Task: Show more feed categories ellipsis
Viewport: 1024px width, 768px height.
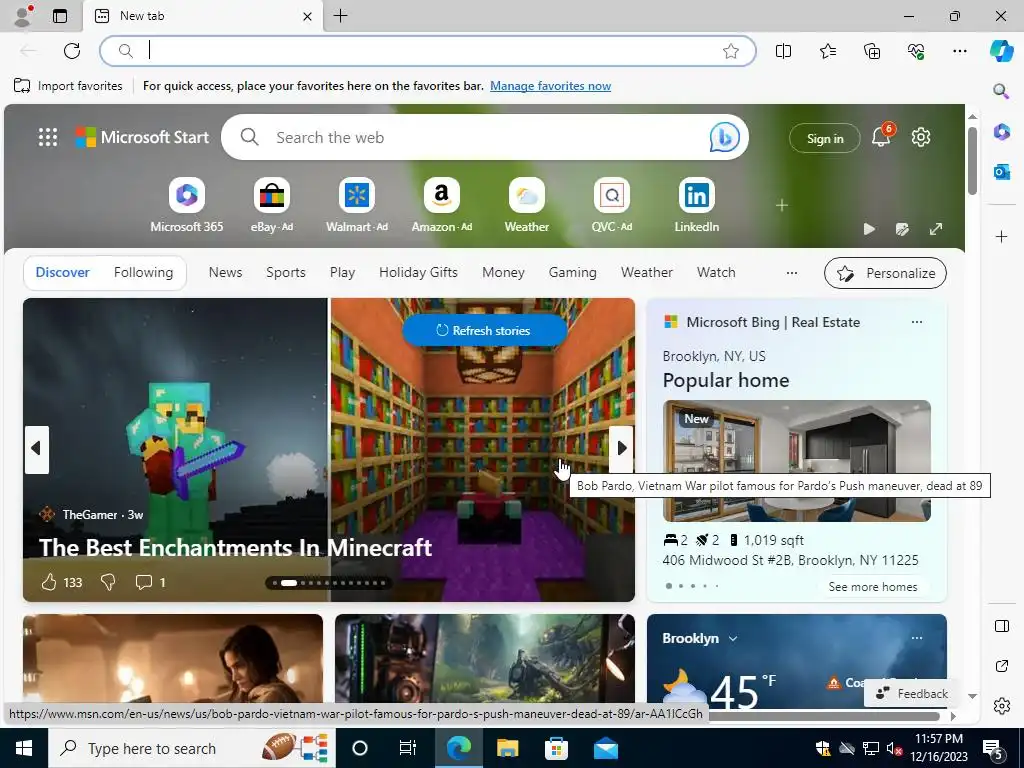Action: click(x=792, y=273)
